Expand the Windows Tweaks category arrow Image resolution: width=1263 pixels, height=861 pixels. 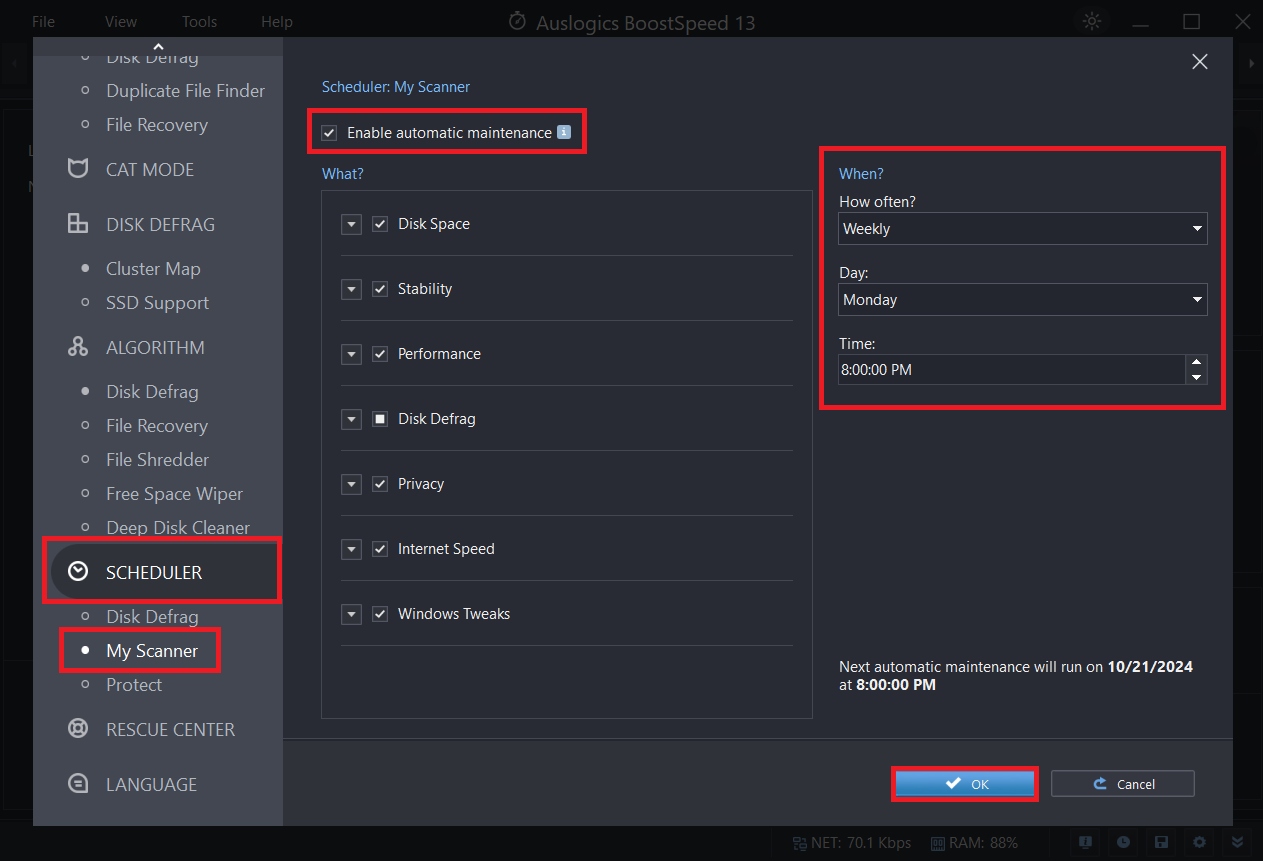coord(351,614)
